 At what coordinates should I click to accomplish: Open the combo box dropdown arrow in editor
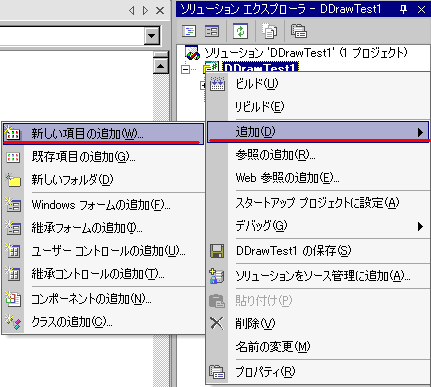tap(152, 35)
